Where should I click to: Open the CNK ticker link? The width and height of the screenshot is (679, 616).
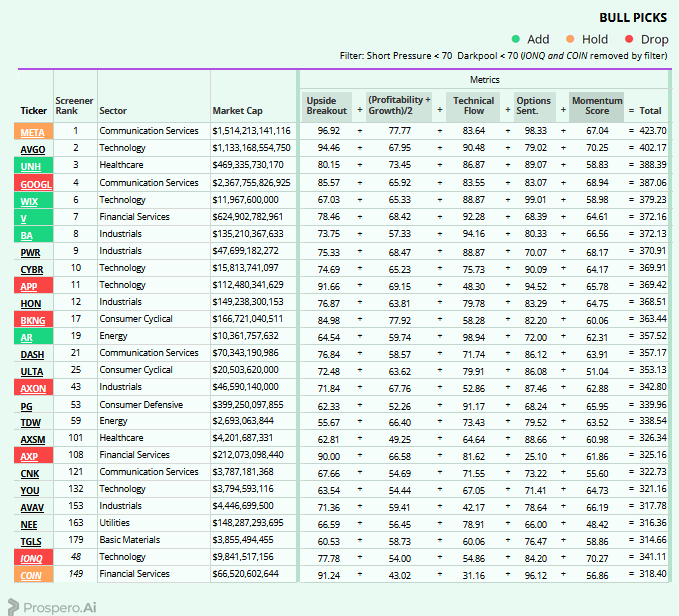click(30, 474)
